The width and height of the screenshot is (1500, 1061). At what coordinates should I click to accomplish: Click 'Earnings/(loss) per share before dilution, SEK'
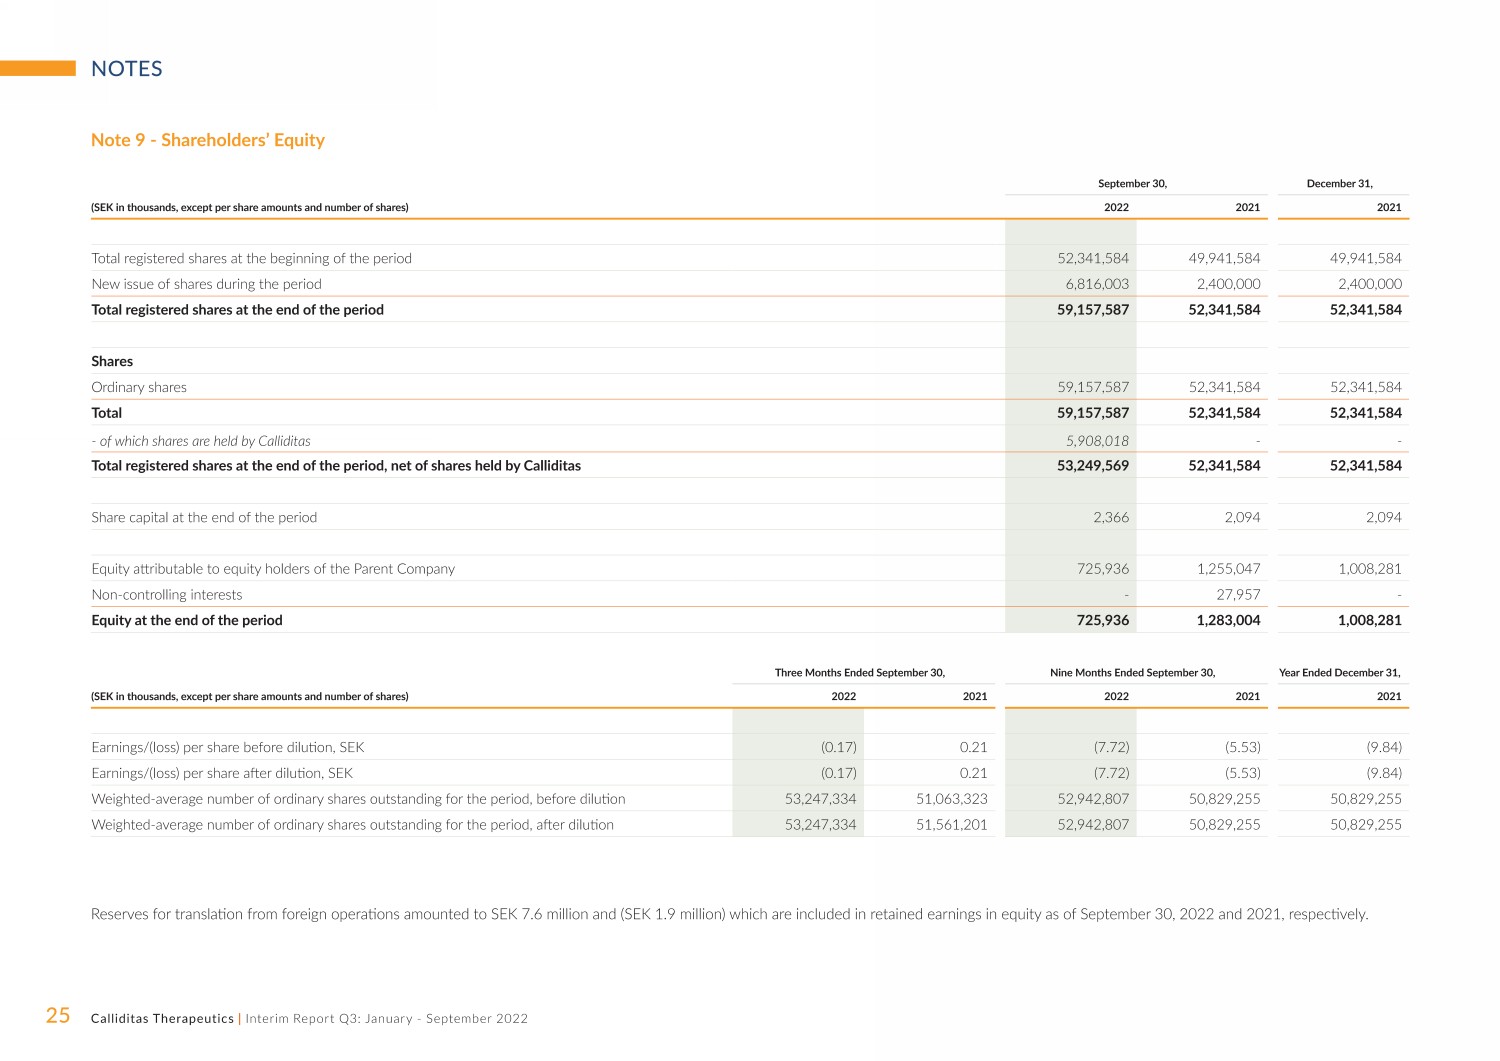(228, 747)
